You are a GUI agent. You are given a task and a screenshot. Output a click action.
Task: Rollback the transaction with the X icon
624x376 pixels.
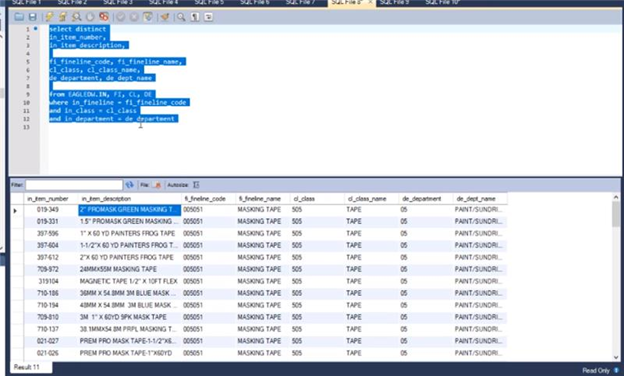134,17
